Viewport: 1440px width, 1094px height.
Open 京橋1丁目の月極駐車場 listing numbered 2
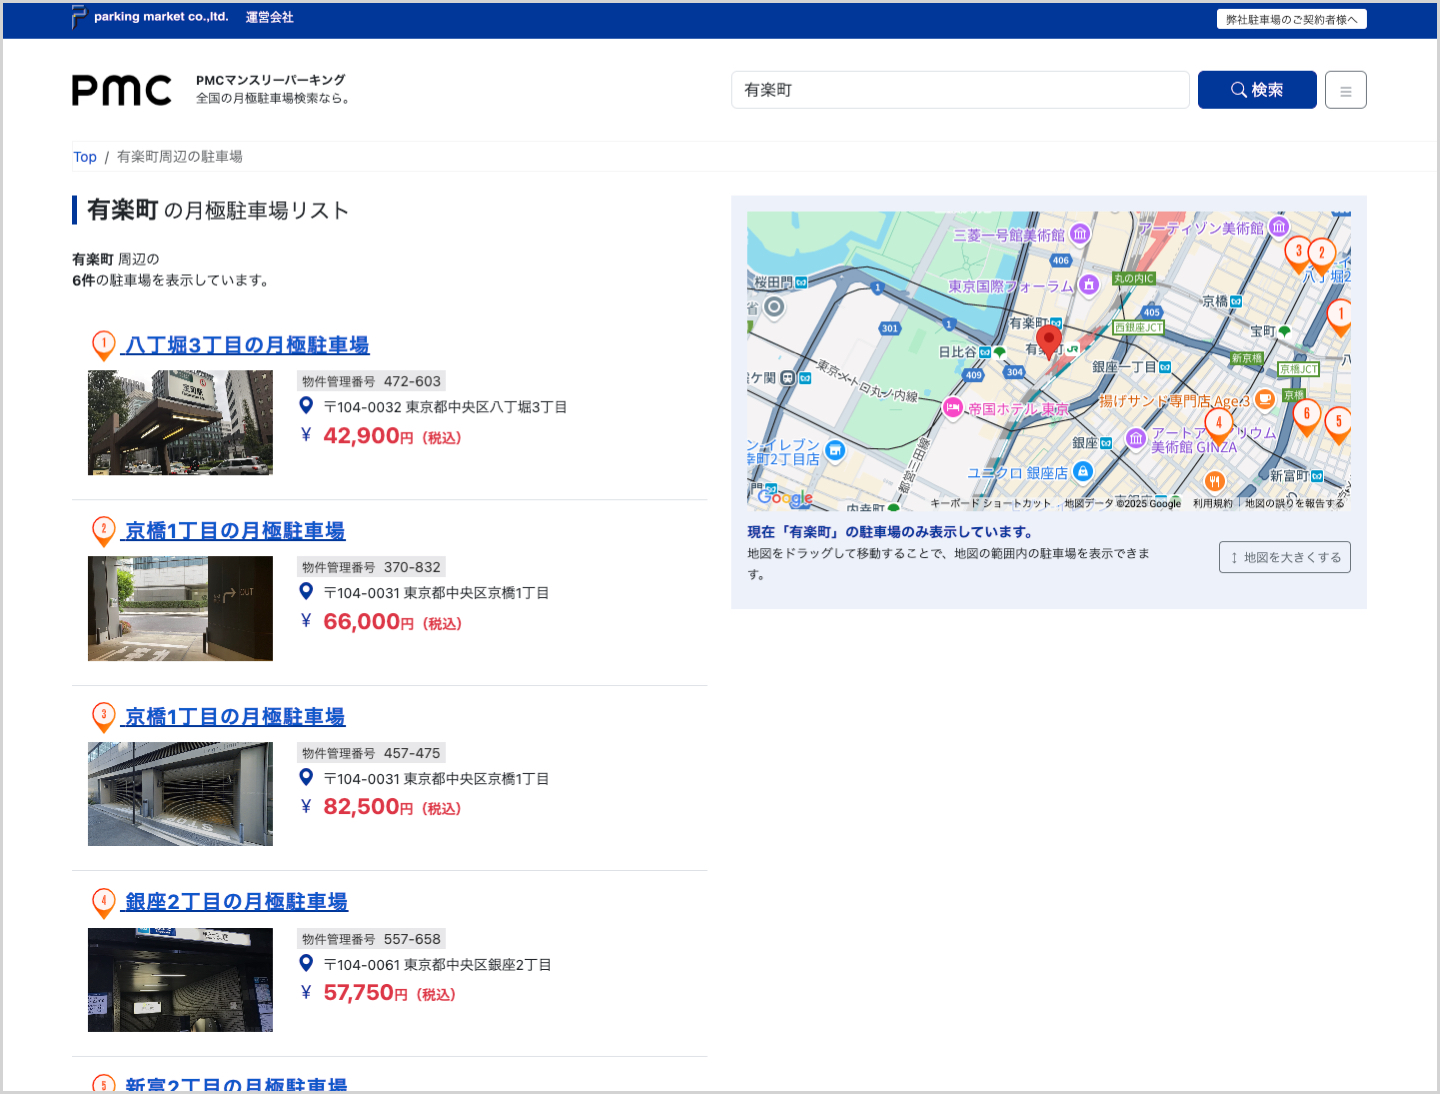tap(235, 531)
